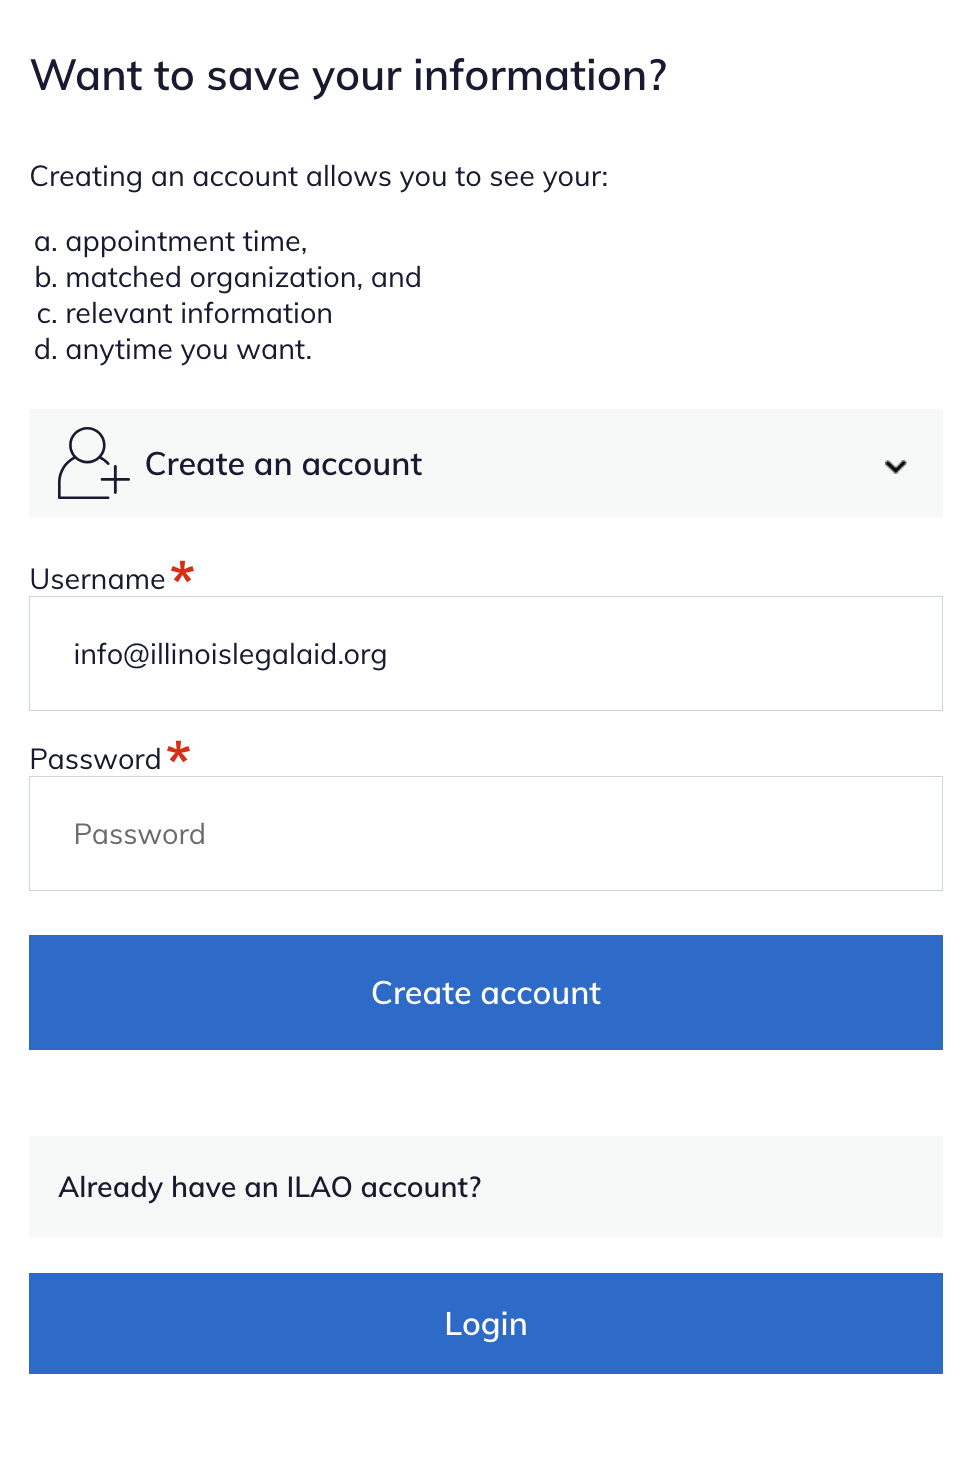Select the relevant information list item
Image resolution: width=980 pixels, height=1468 pixels.
[x=184, y=314]
